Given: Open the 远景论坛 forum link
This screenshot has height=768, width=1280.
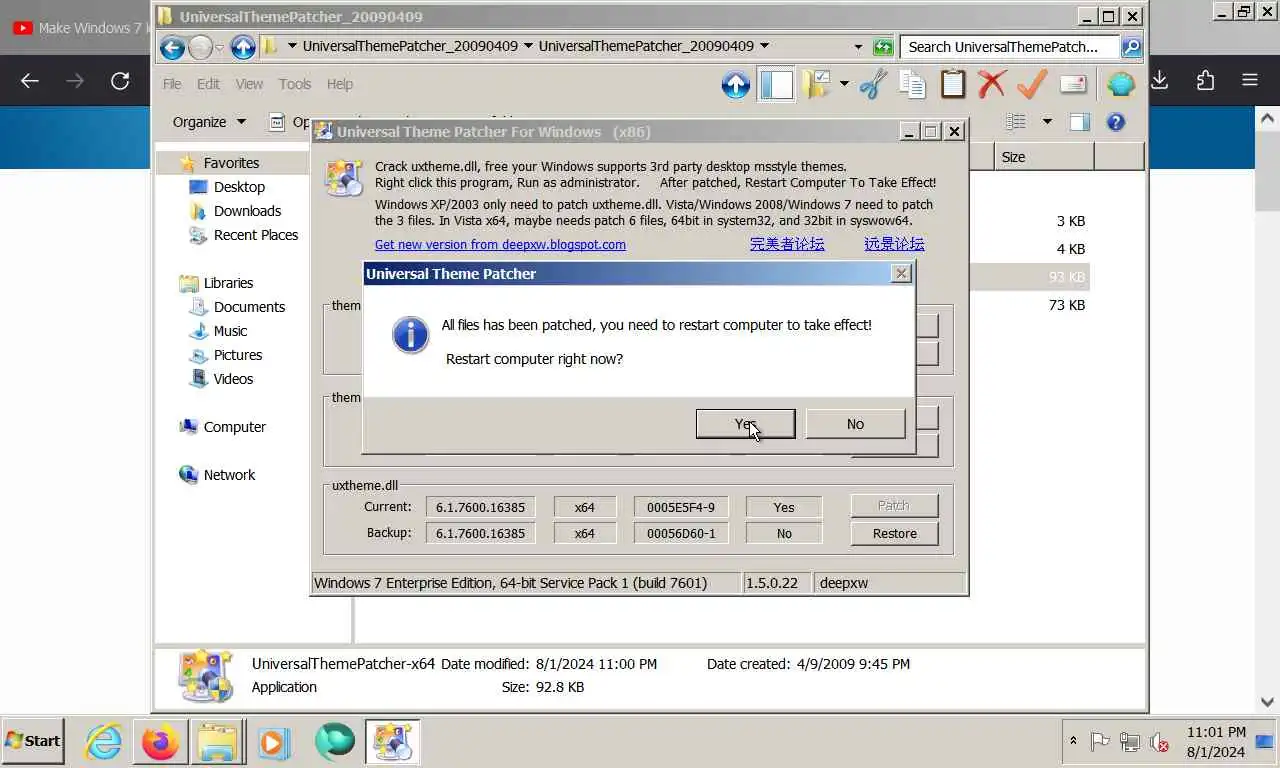Looking at the screenshot, I should 894,244.
